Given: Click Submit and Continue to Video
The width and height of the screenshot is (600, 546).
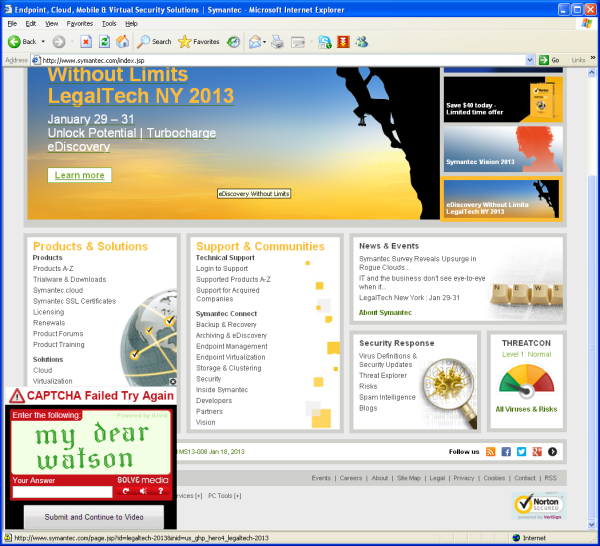Looking at the screenshot, I should click(x=94, y=517).
